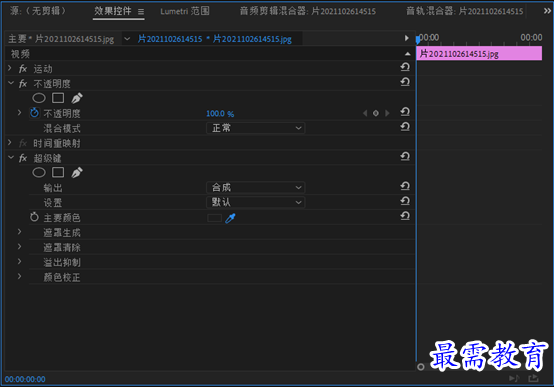Toggle the fx switch for 时间重映射
The image size is (554, 387).
[x=23, y=143]
